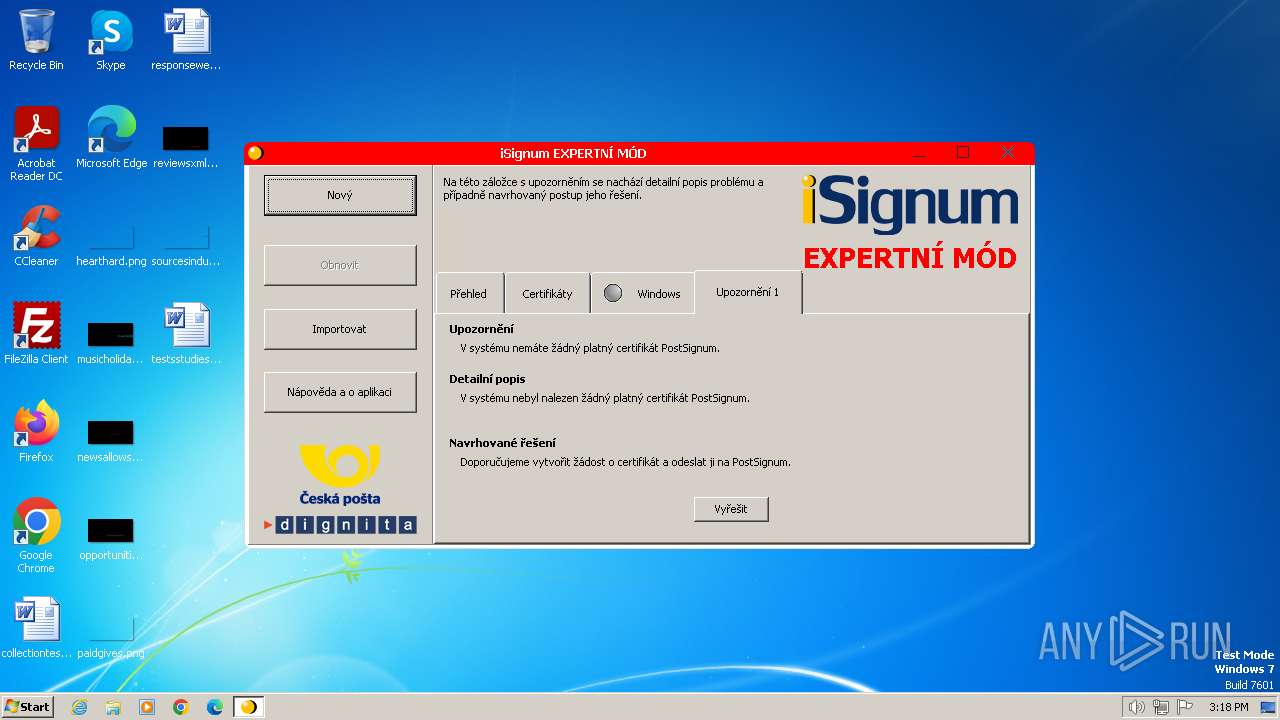
Task: Click the iSignum taskbar button
Action: (248, 707)
